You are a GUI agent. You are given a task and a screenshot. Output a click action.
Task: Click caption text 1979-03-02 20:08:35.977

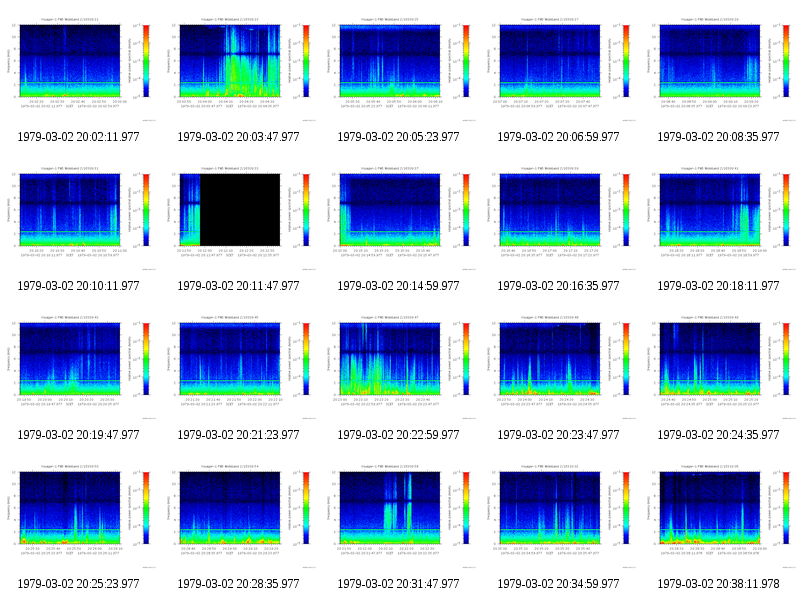[x=718, y=137]
